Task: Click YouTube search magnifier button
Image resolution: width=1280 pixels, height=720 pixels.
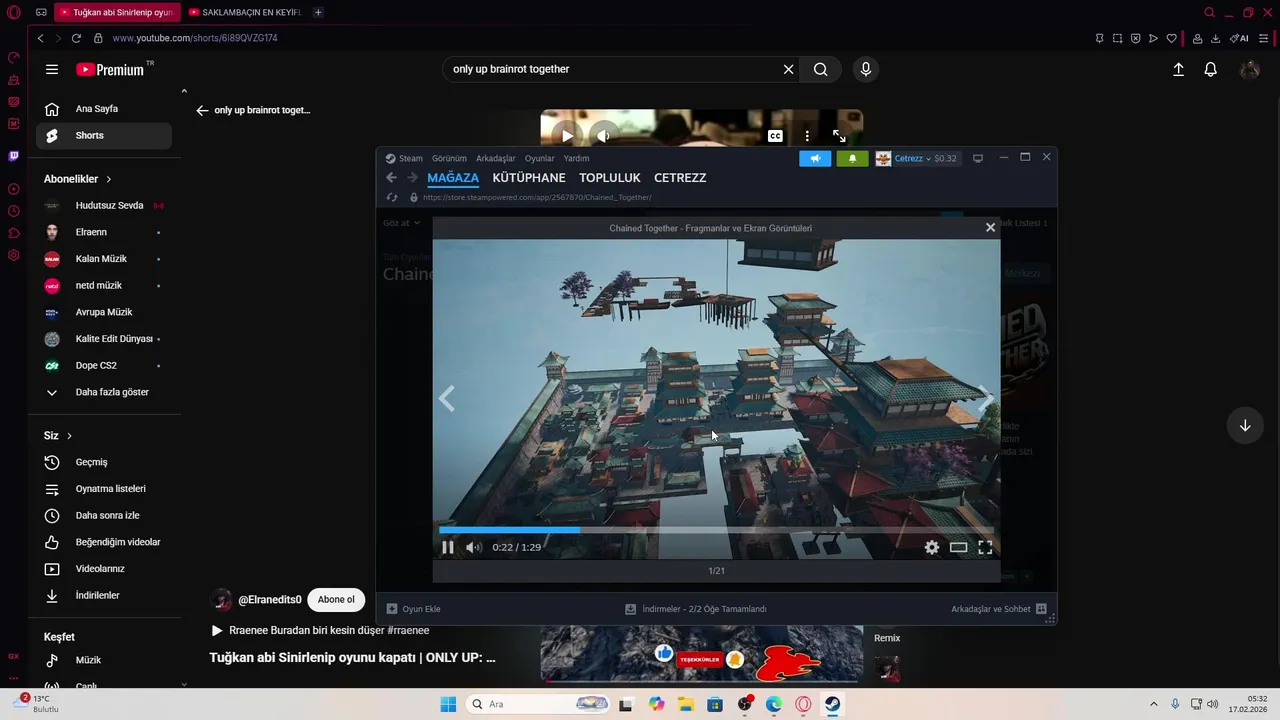Action: [x=820, y=69]
